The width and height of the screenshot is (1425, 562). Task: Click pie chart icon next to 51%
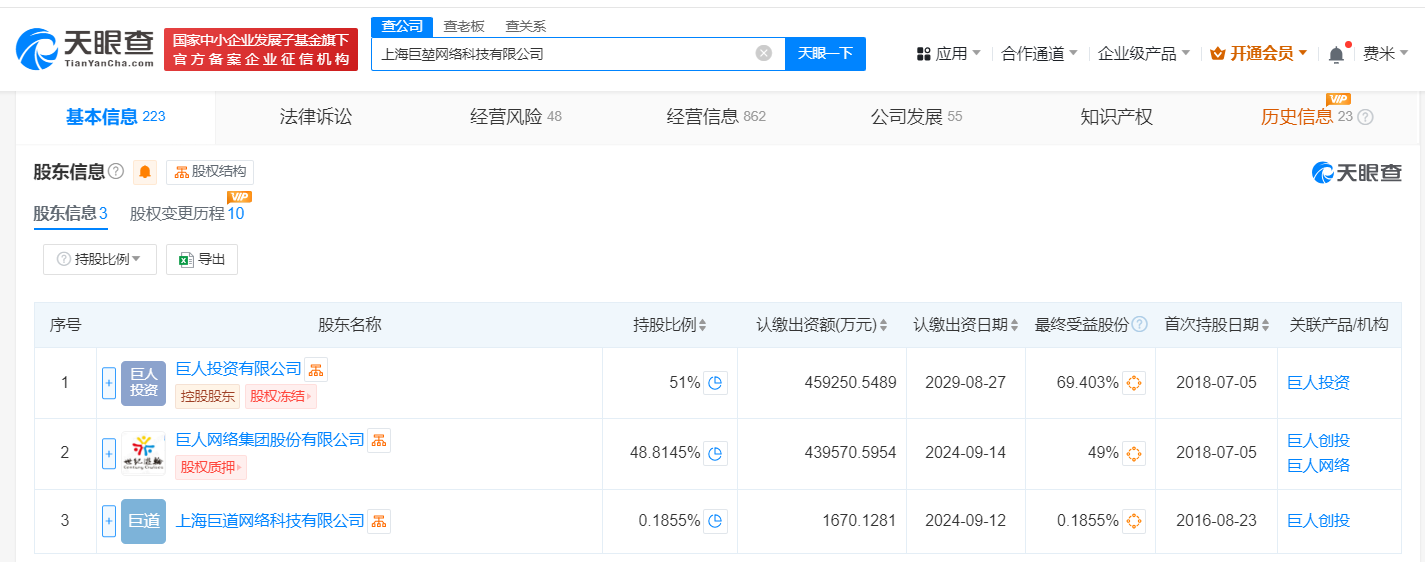[x=715, y=383]
